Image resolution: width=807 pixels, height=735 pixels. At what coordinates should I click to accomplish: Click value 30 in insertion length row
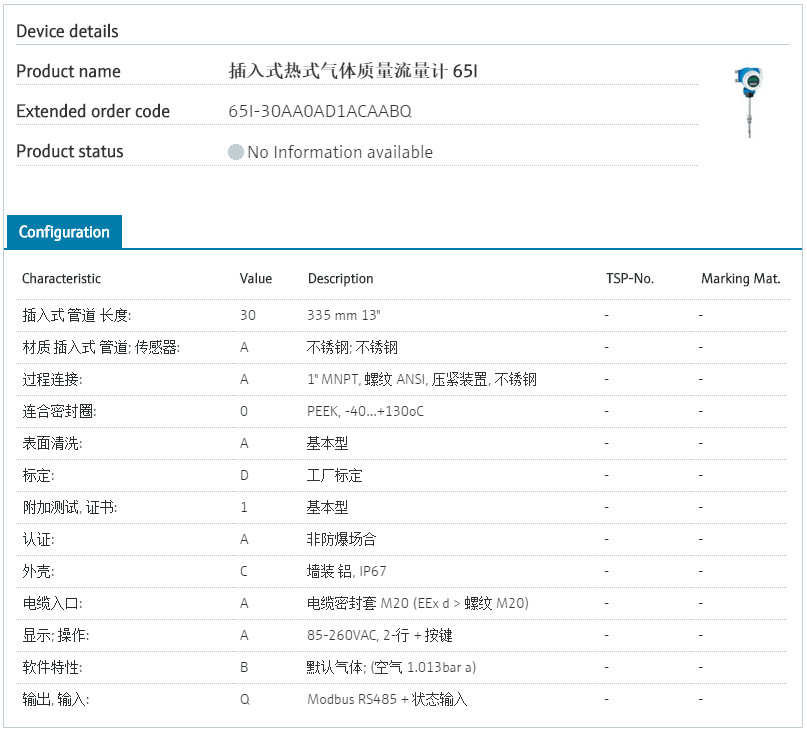tap(248, 315)
